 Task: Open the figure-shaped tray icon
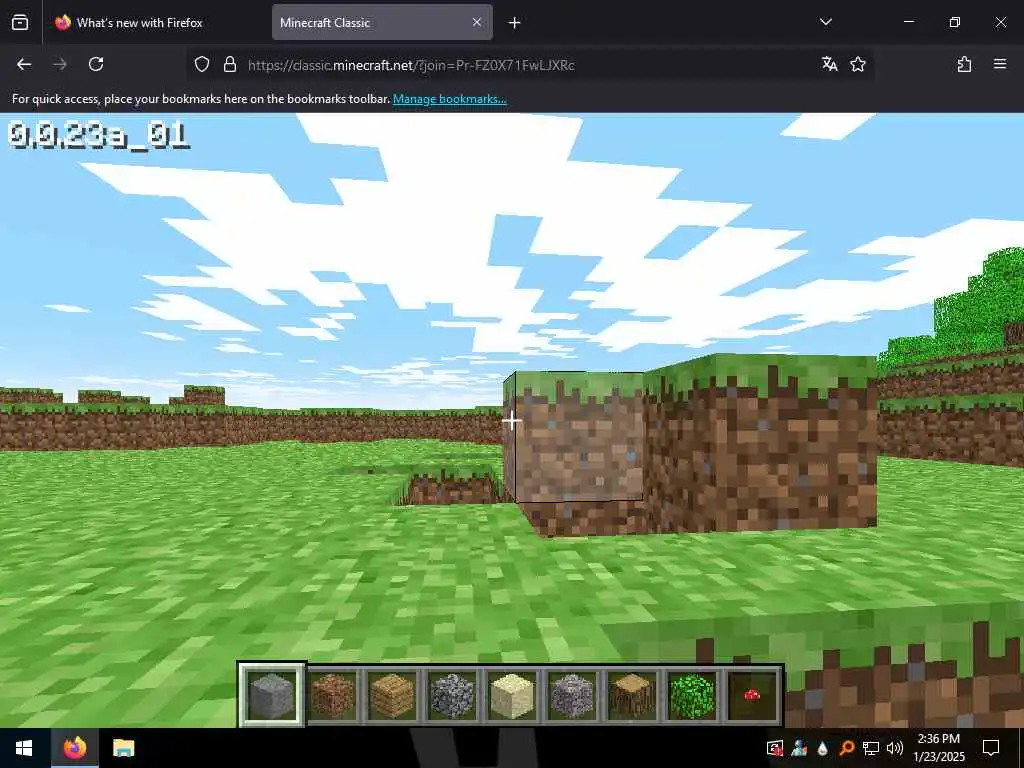click(799, 748)
